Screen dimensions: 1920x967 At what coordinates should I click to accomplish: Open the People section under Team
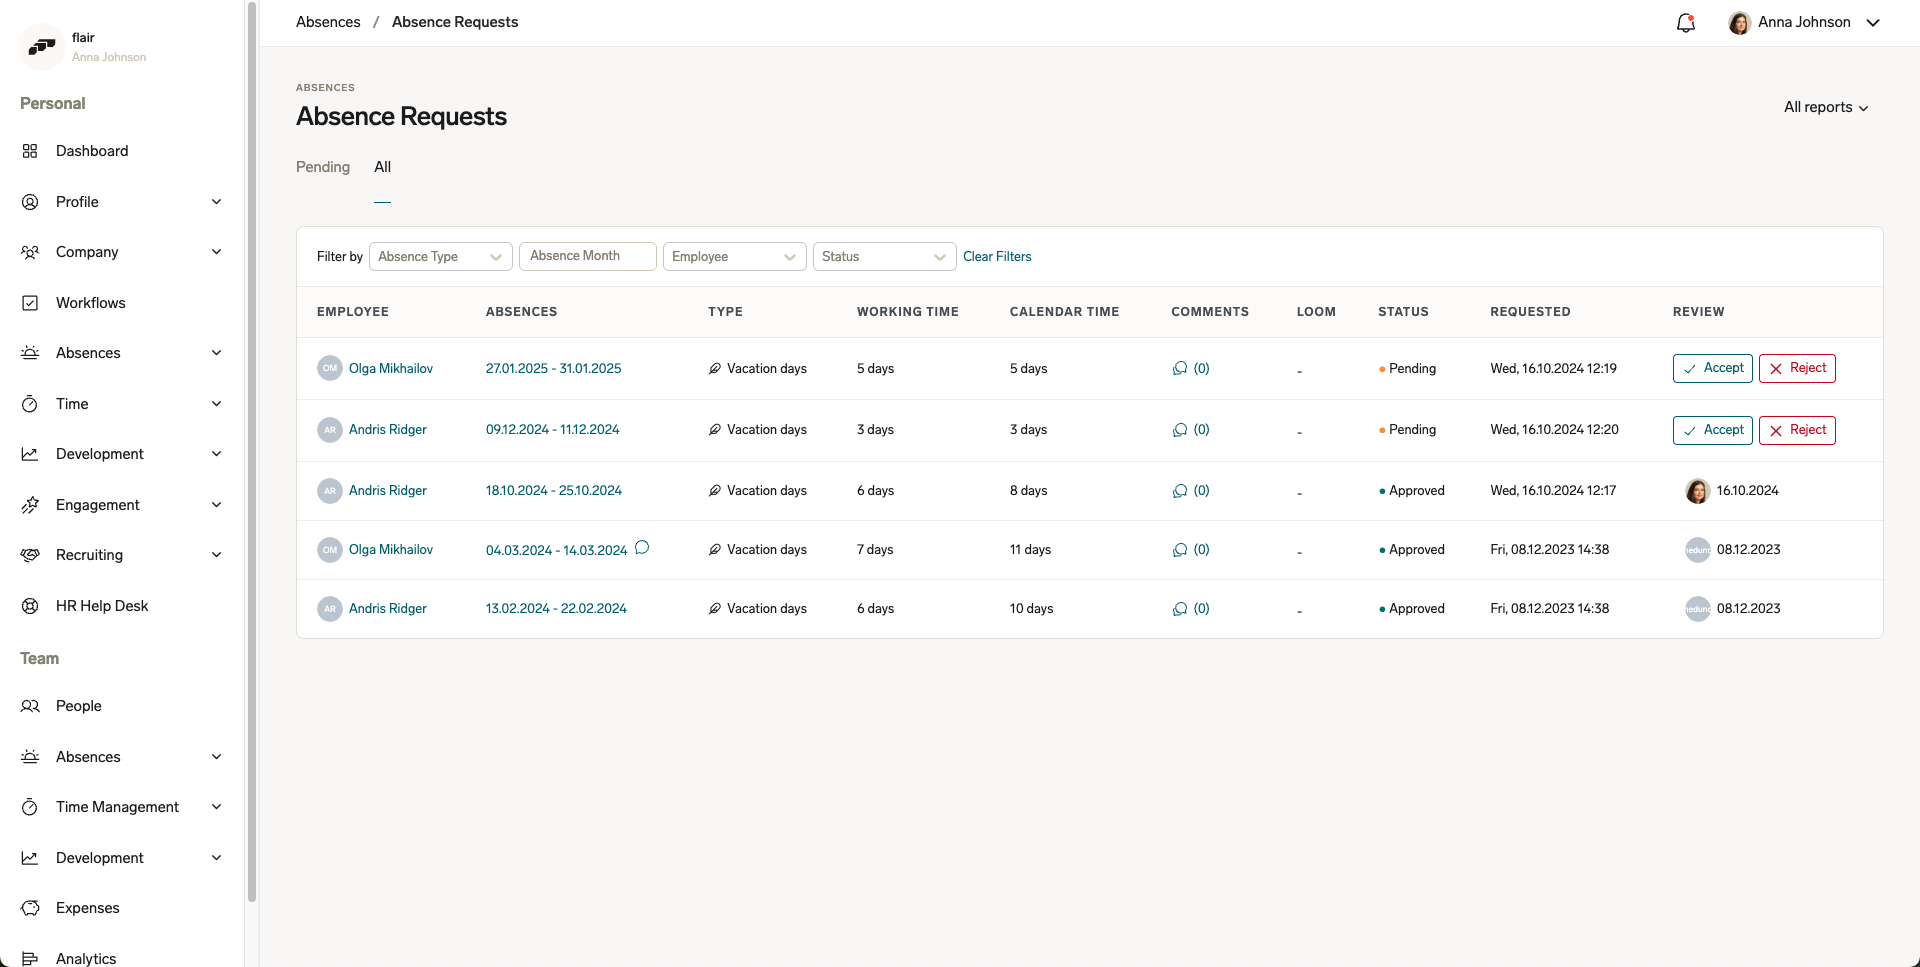tap(78, 706)
